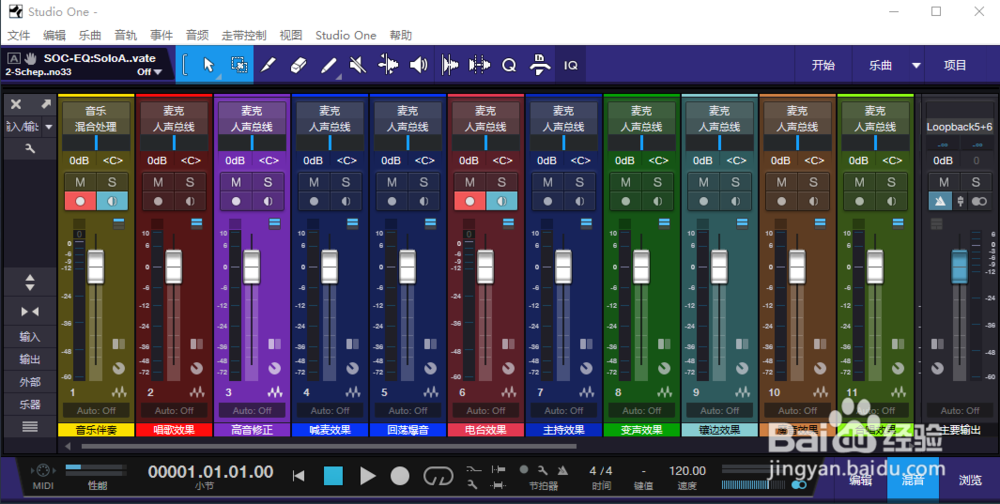Select the Bend tool
This screenshot has height=504, width=1000.
388,65
